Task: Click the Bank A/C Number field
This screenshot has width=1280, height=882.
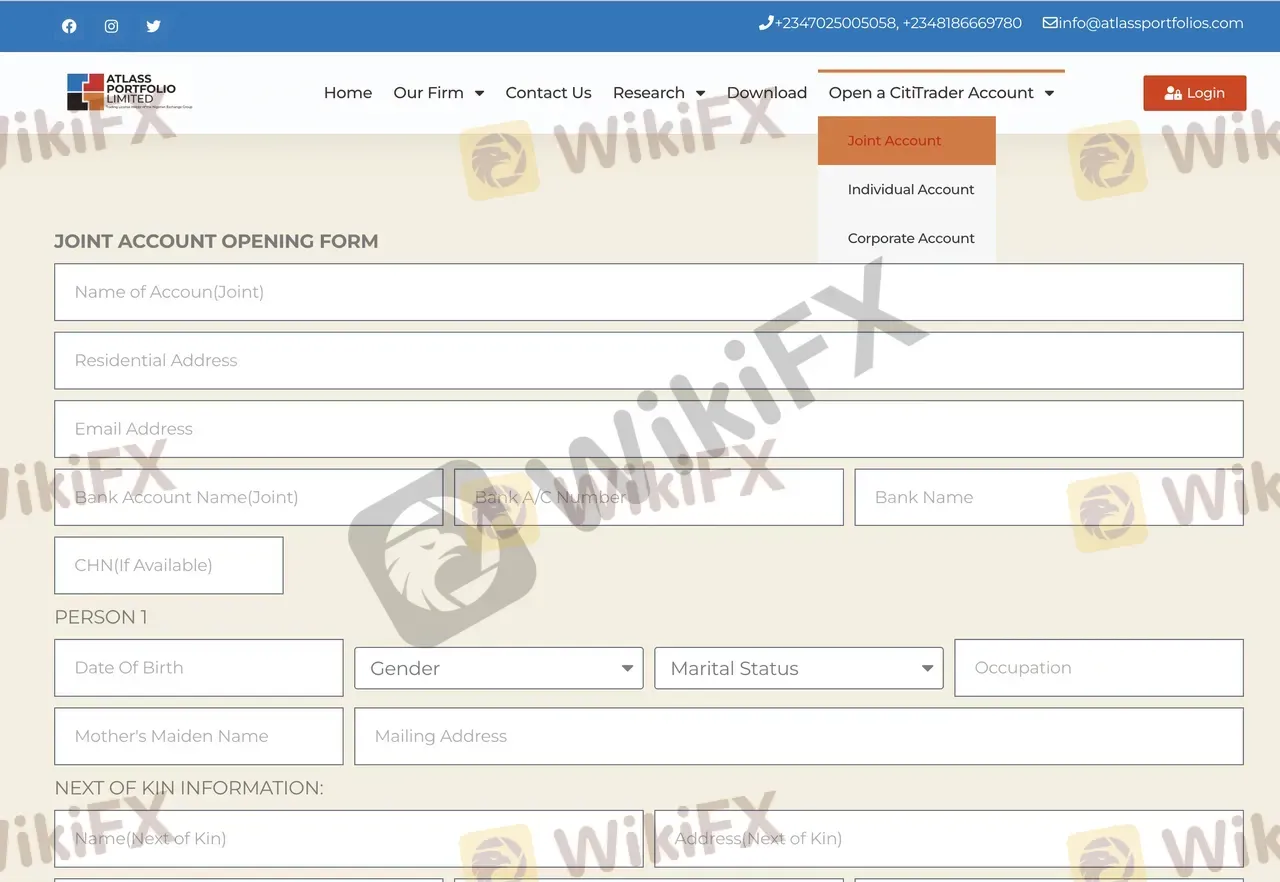Action: [648, 498]
